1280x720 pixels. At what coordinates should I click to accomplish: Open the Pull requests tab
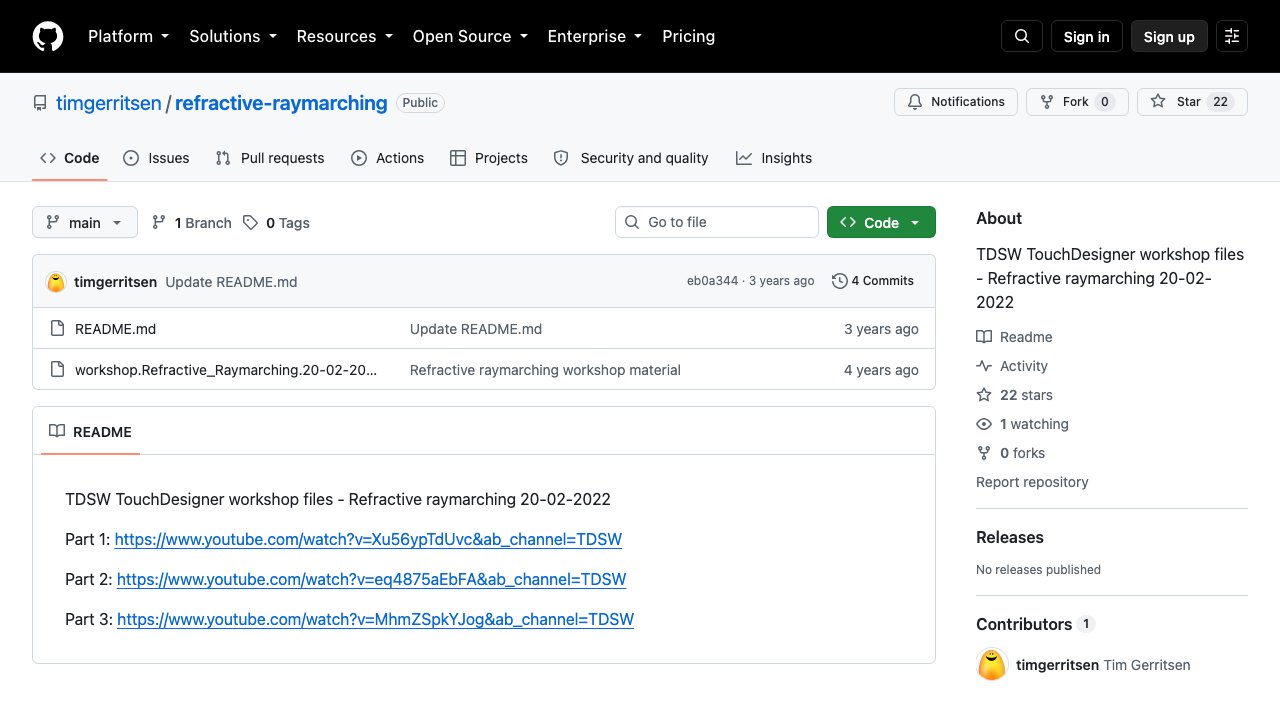[x=270, y=158]
